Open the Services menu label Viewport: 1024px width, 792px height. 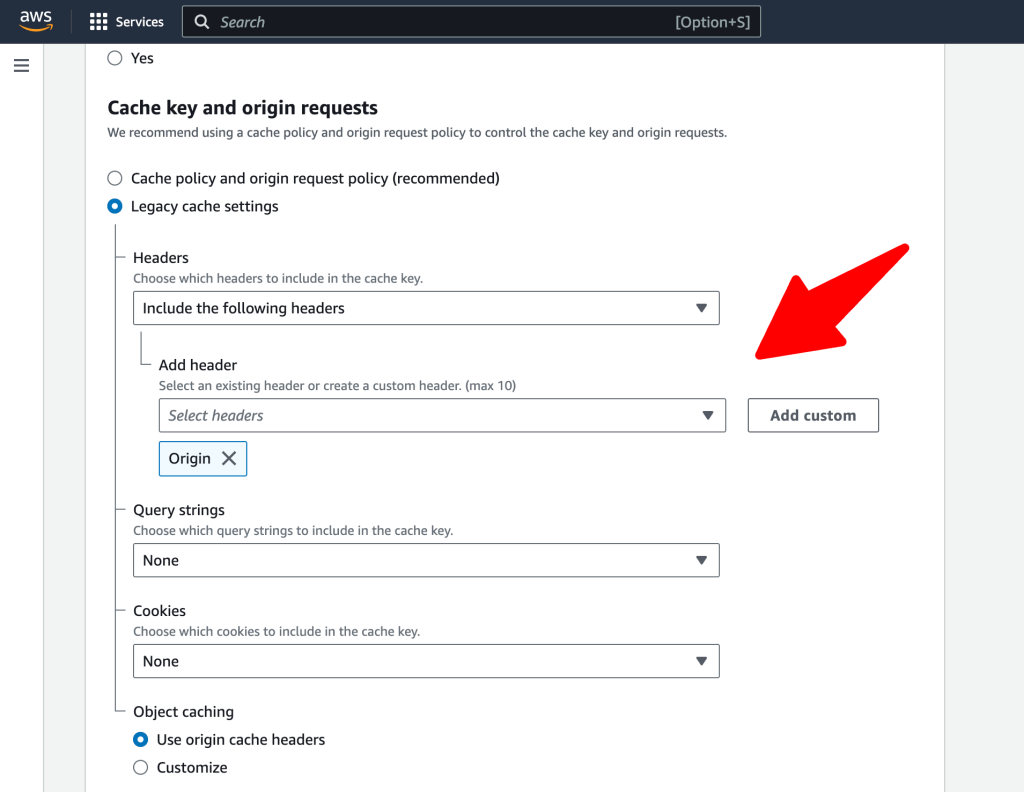pyautogui.click(x=140, y=22)
